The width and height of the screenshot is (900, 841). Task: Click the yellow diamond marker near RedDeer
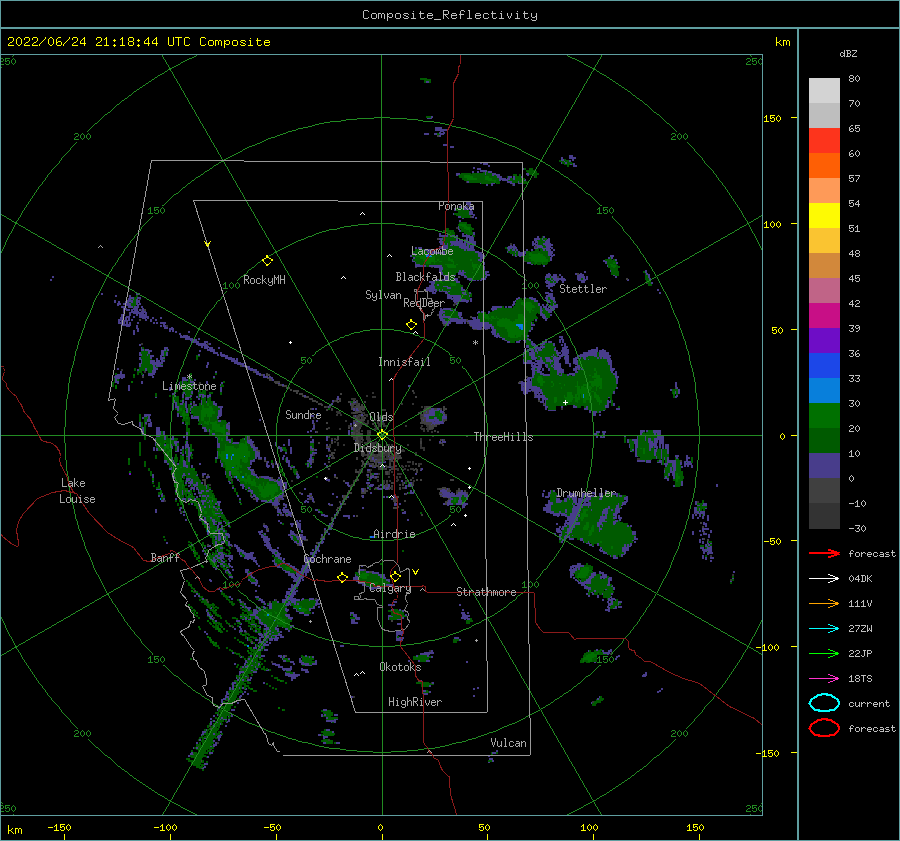[x=411, y=325]
